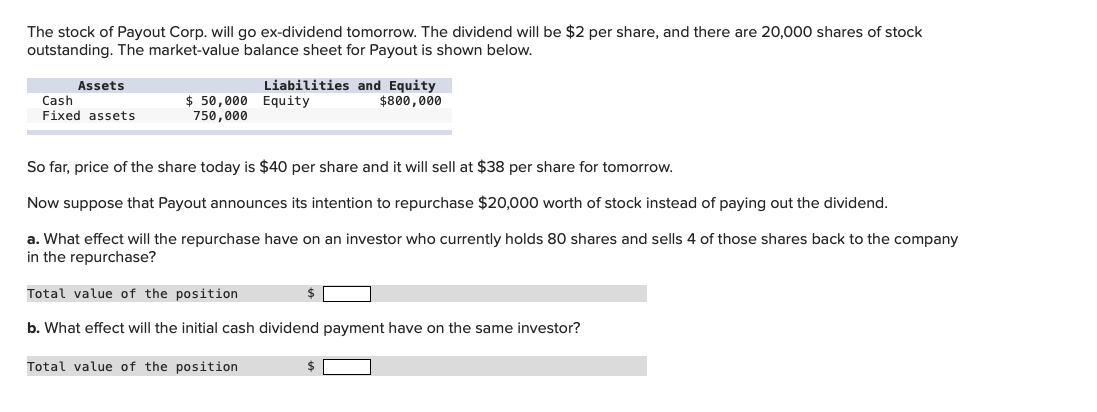Select the Assets column header
The width and height of the screenshot is (1097, 412).
tap(101, 85)
